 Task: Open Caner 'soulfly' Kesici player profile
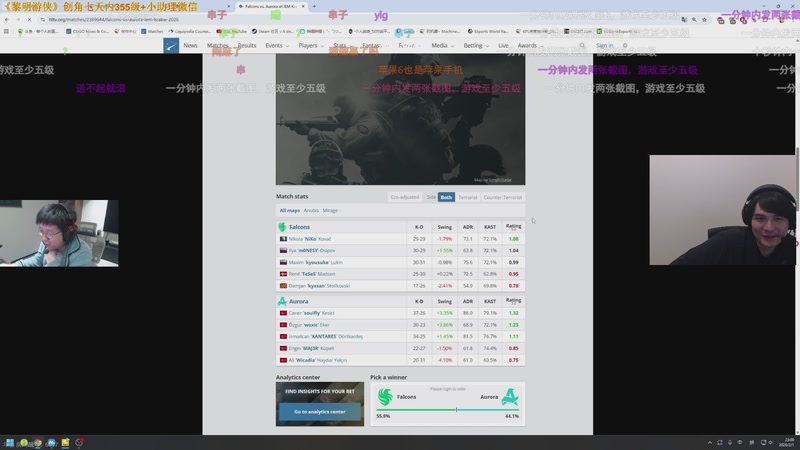click(311, 313)
